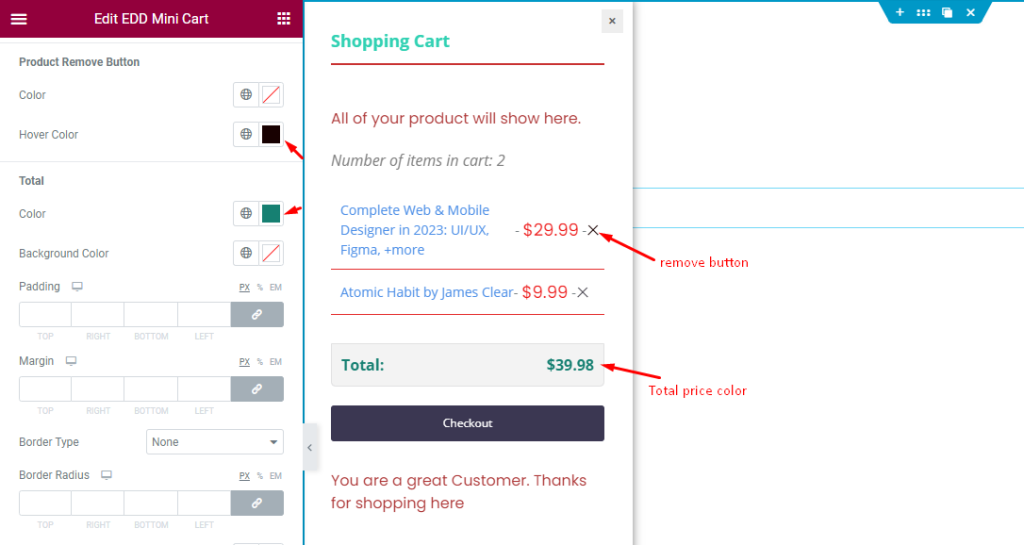Collapse the editor side panel arrow
Viewport: 1024px width, 545px height.
(x=310, y=448)
